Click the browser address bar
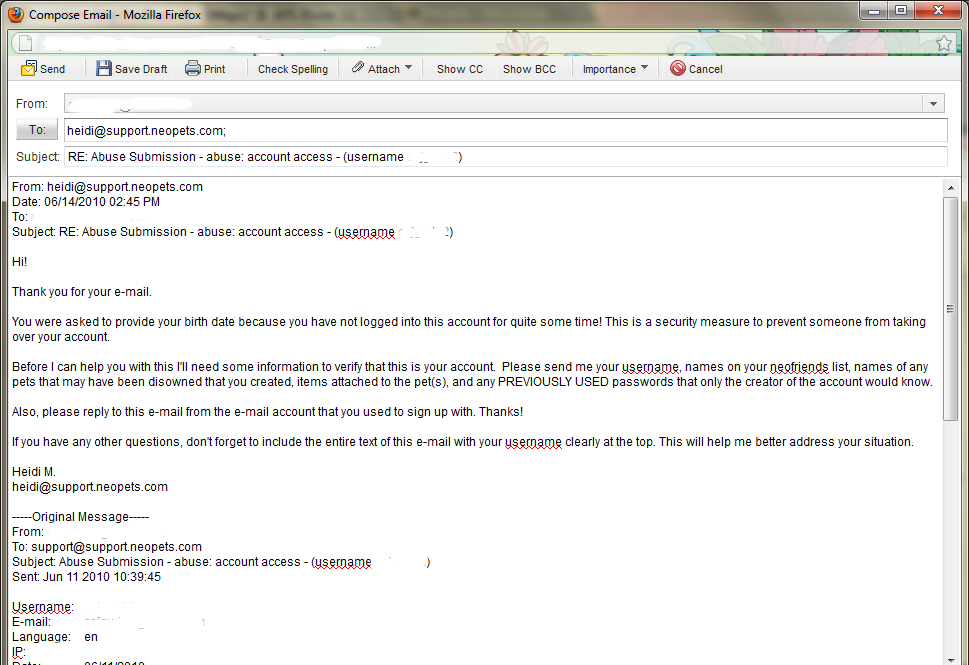Screen dimensions: 969x665 click(x=482, y=43)
